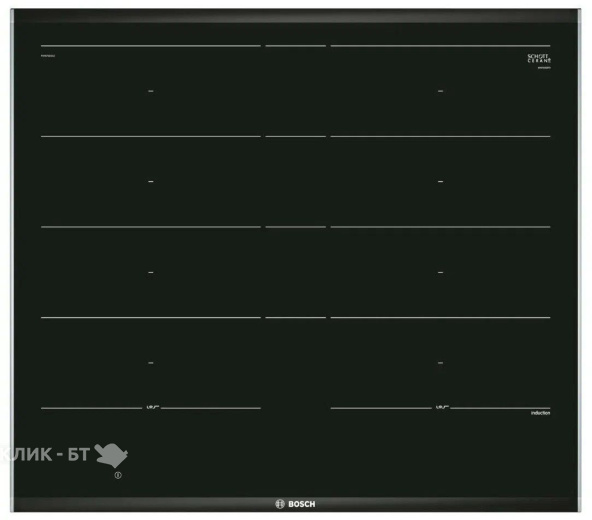This screenshot has height=520, width=592.
Task: Click the Bosch circular emblem
Action: [280, 504]
